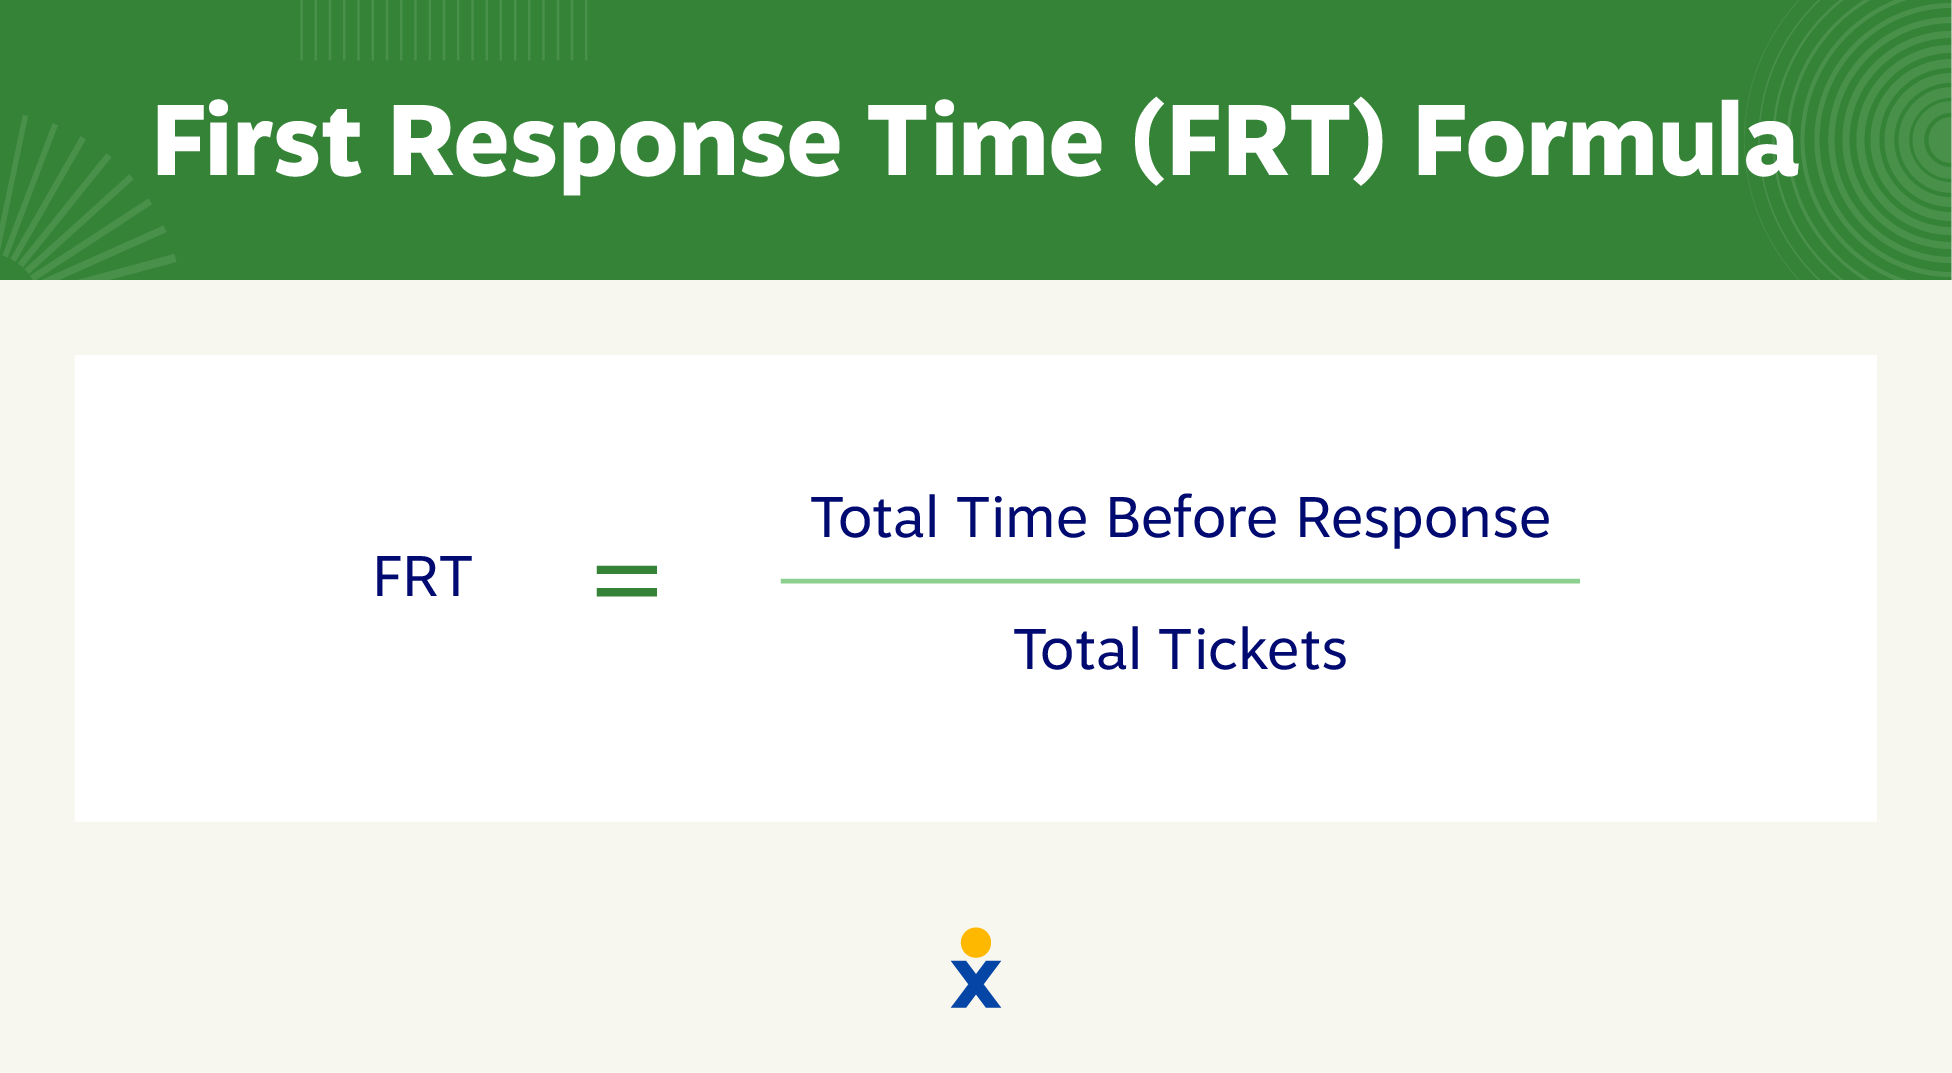Click the word "Time" in the numerator
1952x1073 pixels.
1022,518
